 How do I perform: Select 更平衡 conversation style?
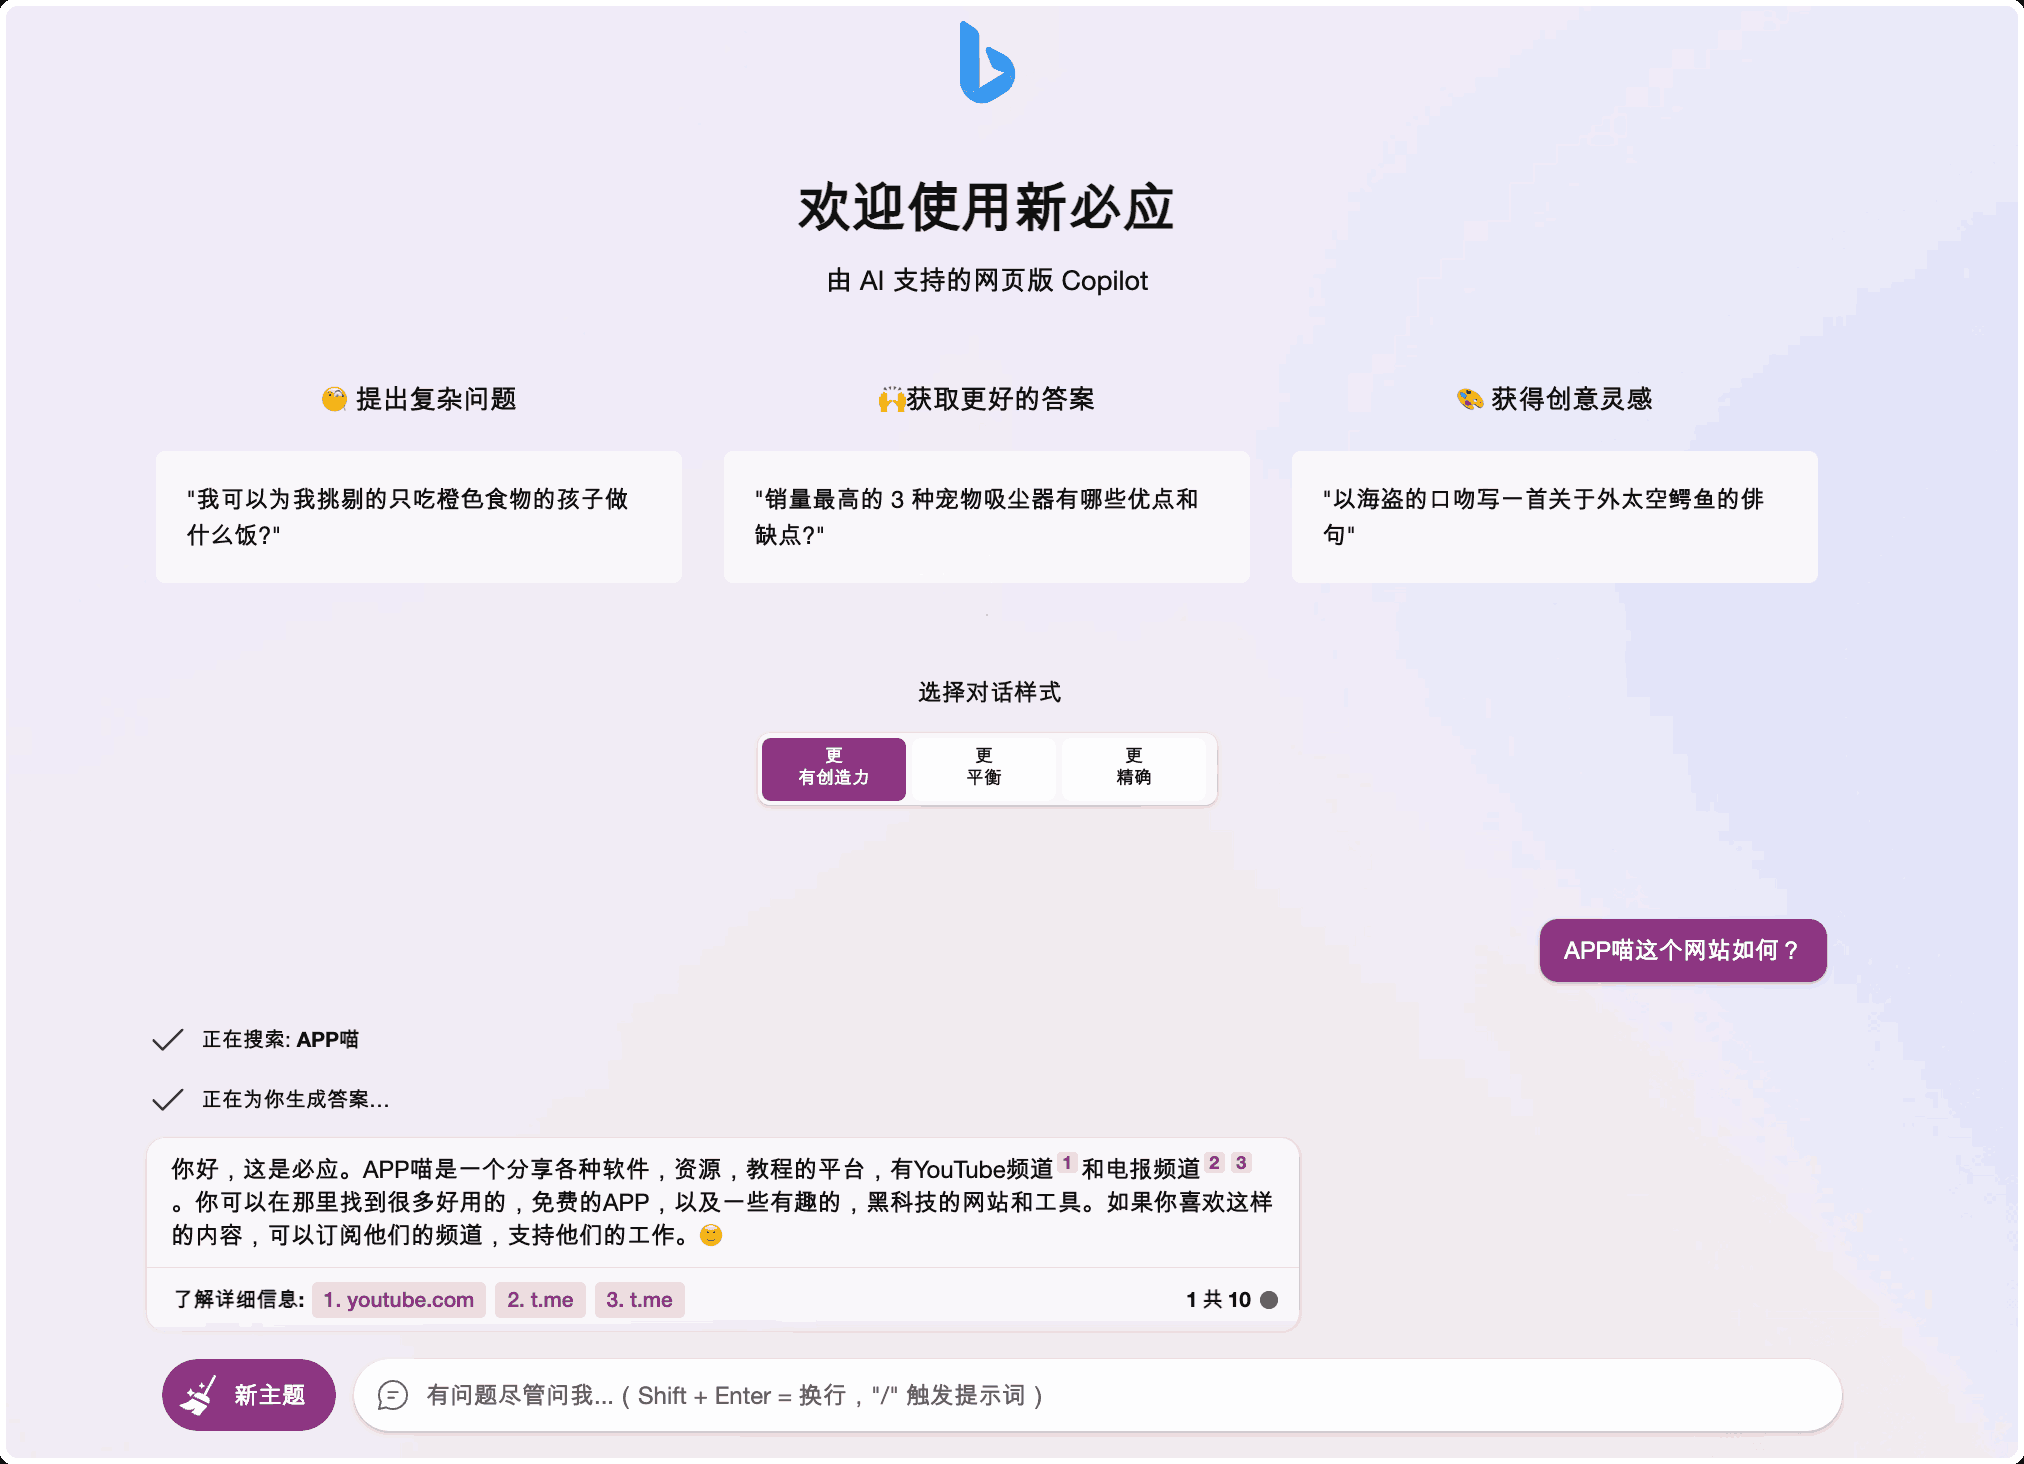pos(984,769)
